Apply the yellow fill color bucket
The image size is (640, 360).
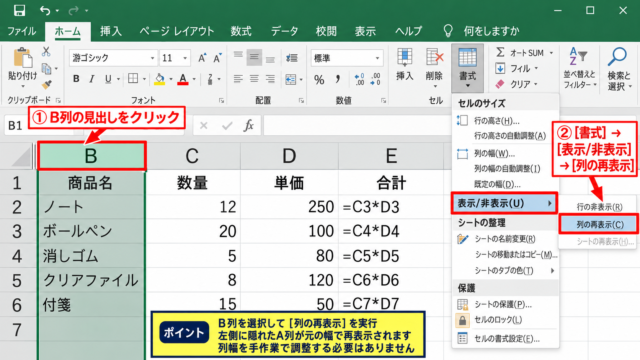click(160, 79)
